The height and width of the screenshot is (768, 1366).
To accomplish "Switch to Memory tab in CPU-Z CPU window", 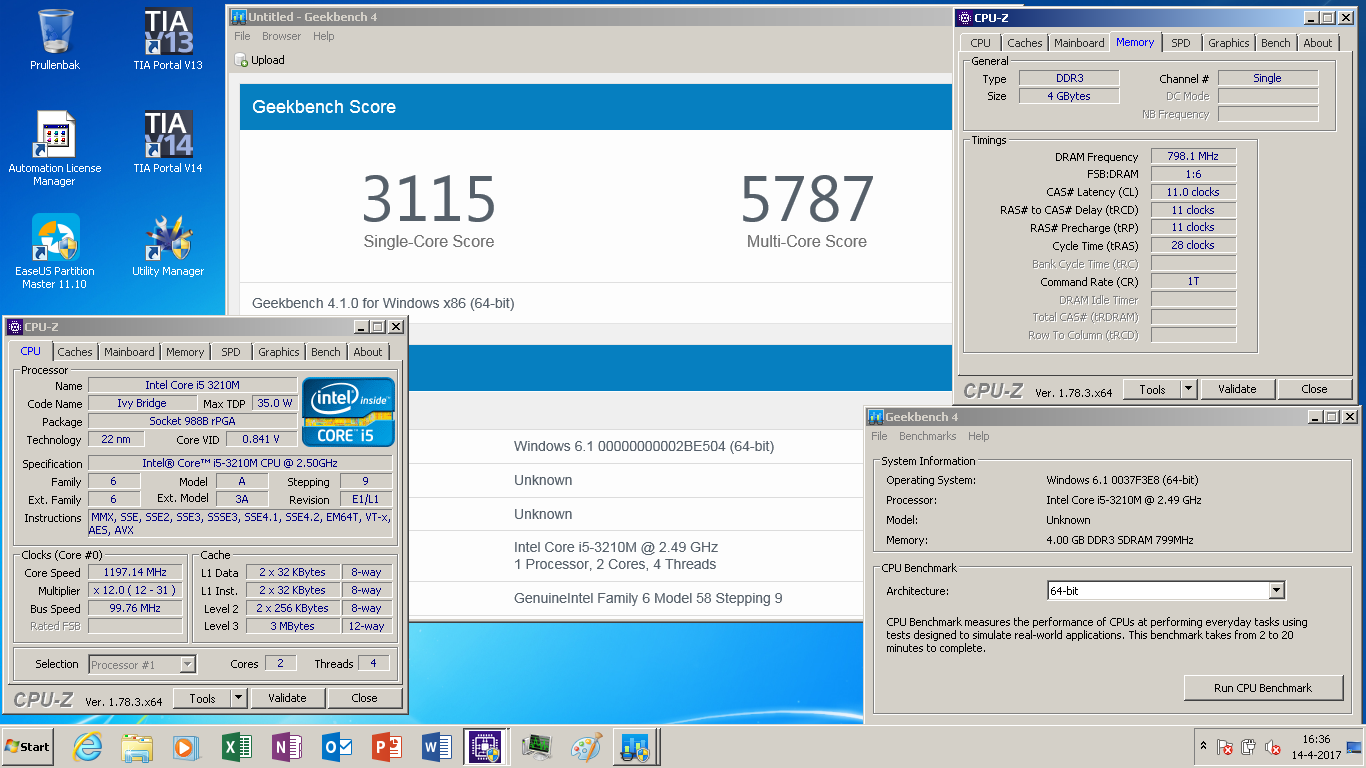I will pos(185,352).
